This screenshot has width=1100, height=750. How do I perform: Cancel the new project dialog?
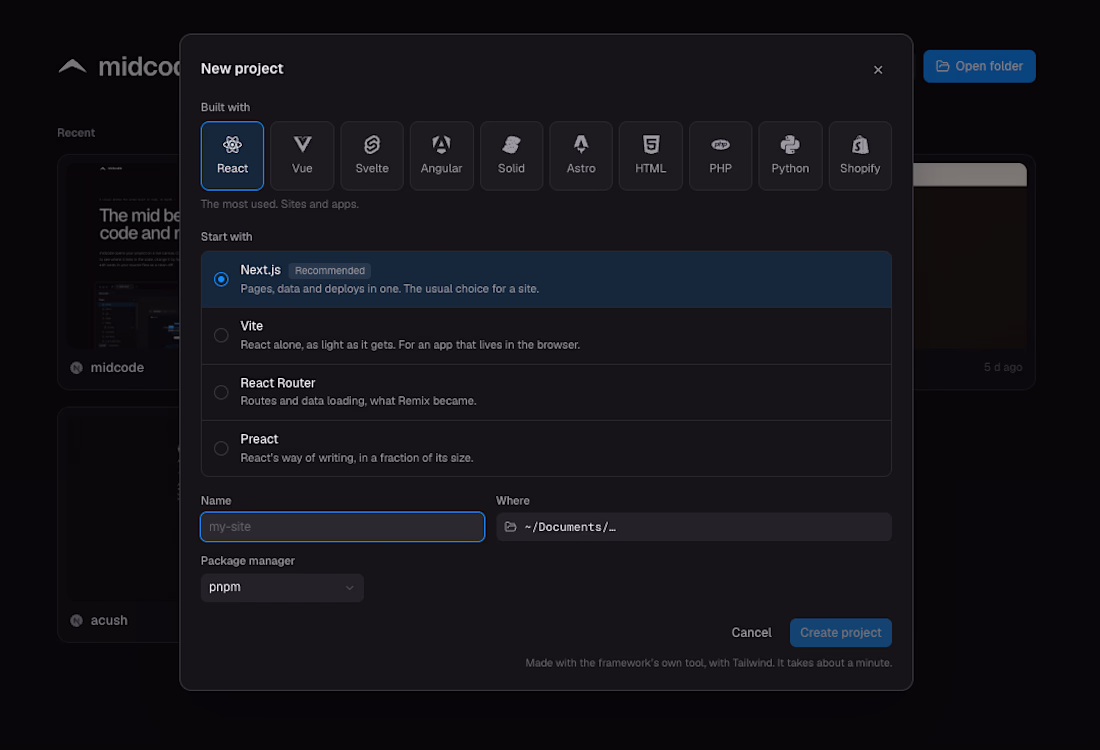(751, 633)
